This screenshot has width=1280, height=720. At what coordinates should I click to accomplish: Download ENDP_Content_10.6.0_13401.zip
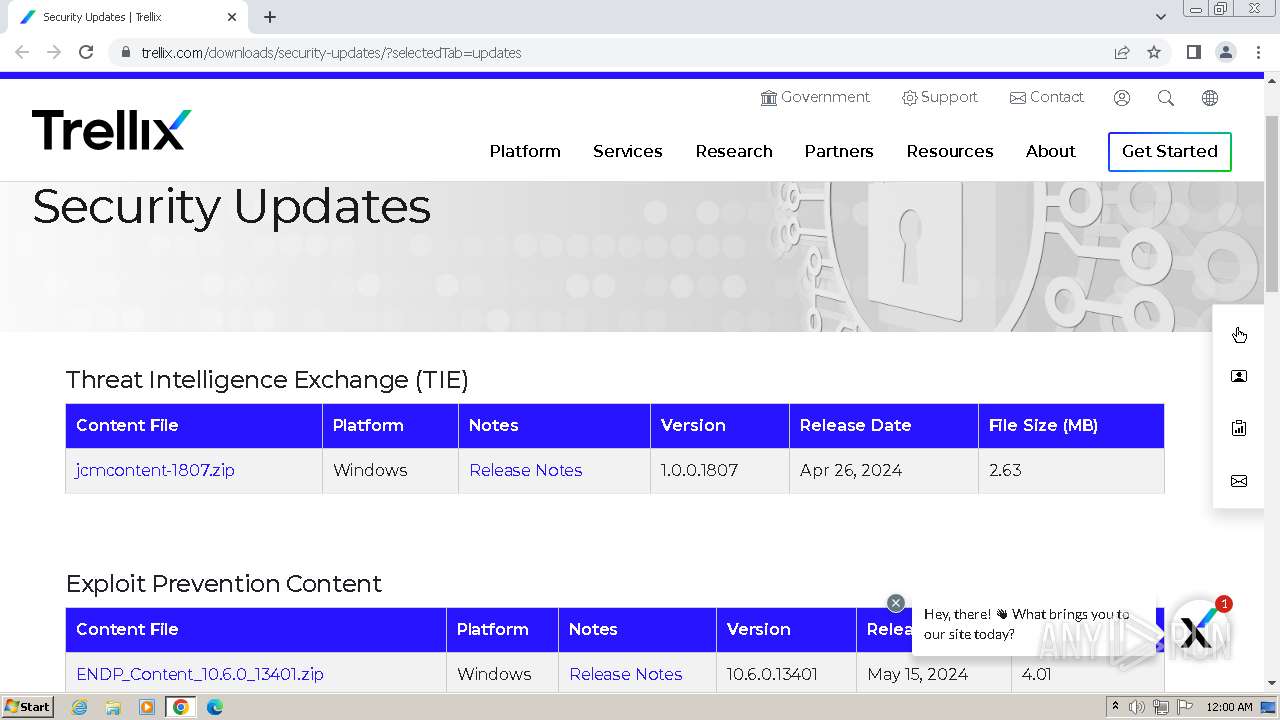tap(200, 674)
